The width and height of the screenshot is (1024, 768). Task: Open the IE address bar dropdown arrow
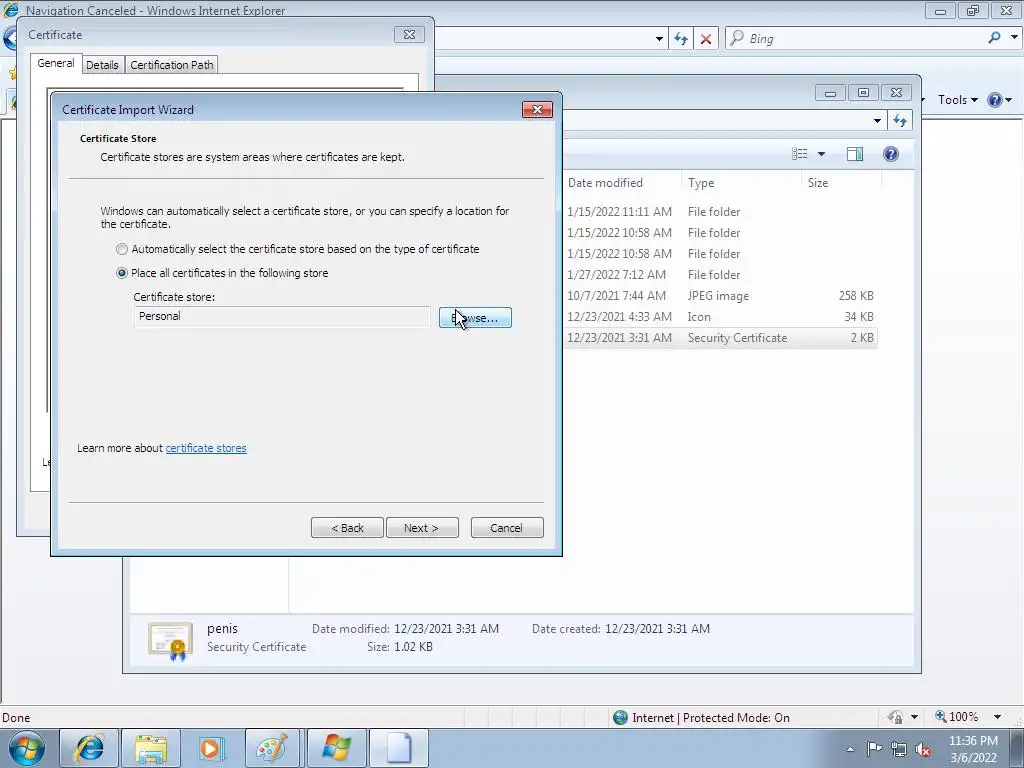click(659, 39)
